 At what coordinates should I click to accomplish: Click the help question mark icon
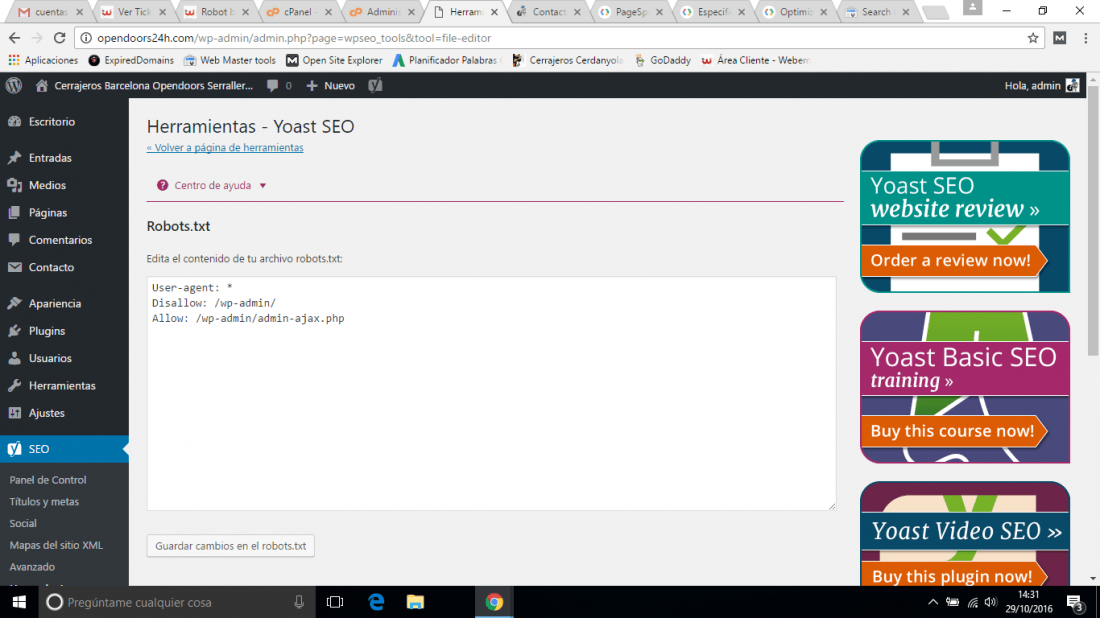[x=163, y=185]
